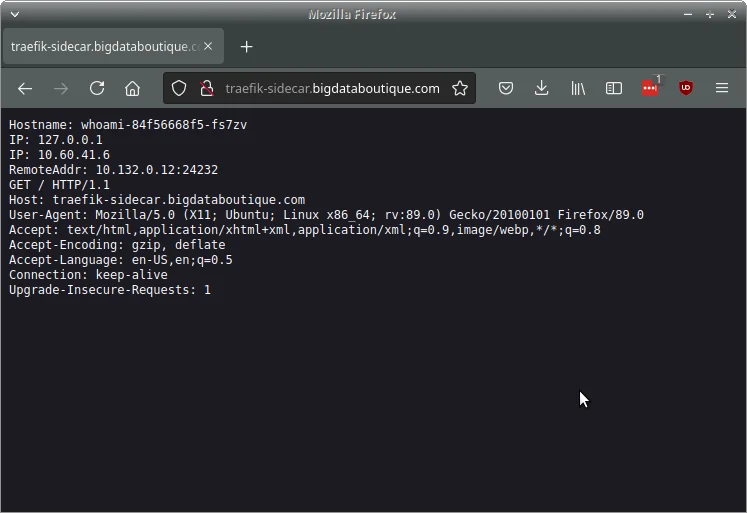Open the Library history and bookmarks

578,88
